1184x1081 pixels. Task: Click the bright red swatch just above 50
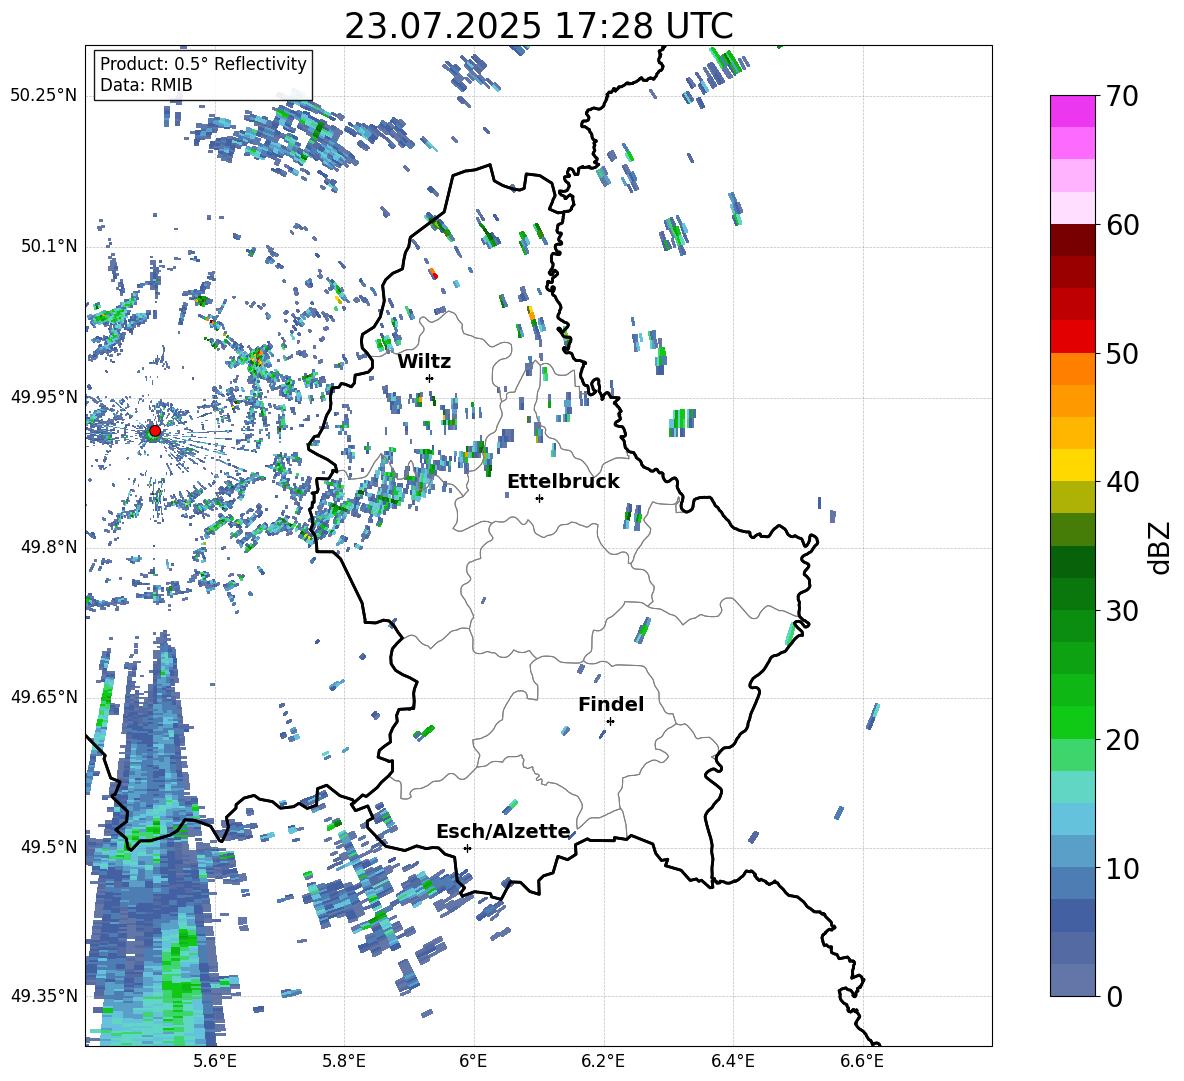pyautogui.click(x=1072, y=337)
